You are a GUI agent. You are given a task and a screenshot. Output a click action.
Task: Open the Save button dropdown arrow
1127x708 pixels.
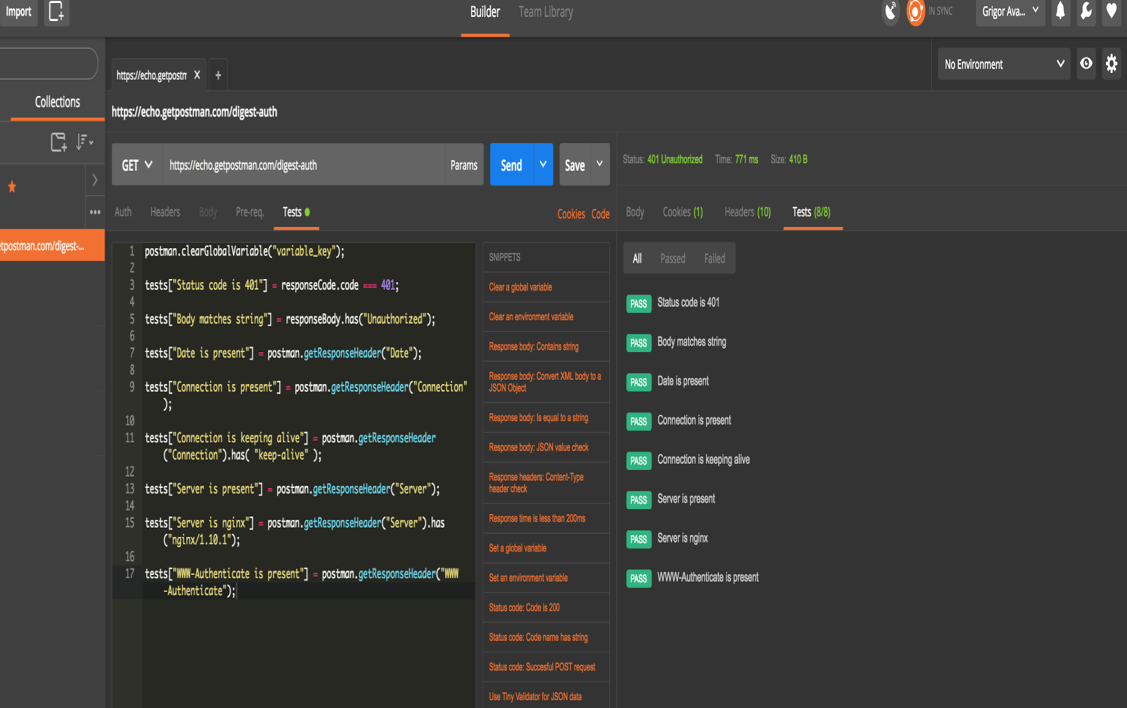click(x=599, y=165)
